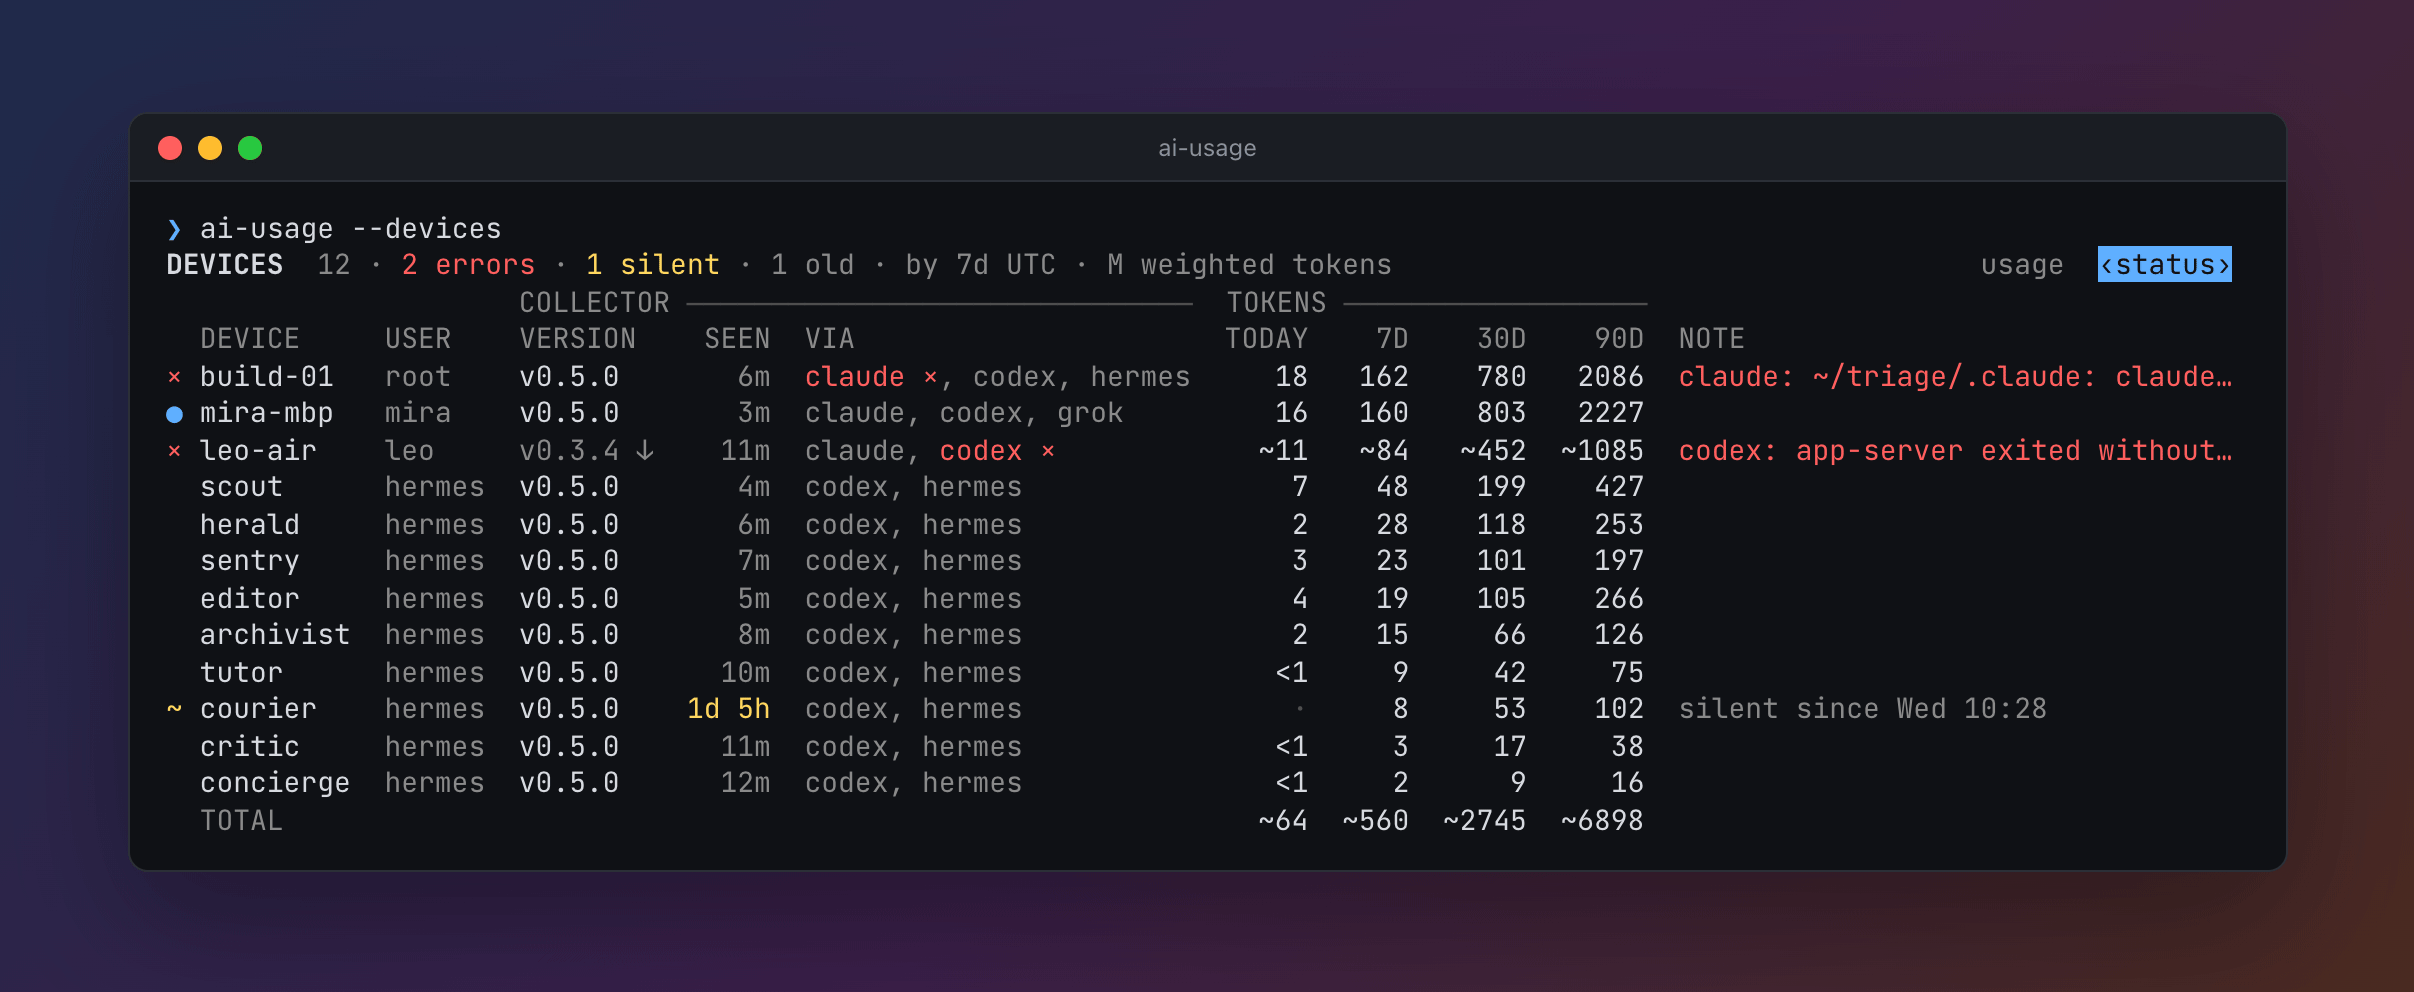
Task: Click the green zoom window button
Action: click(250, 148)
